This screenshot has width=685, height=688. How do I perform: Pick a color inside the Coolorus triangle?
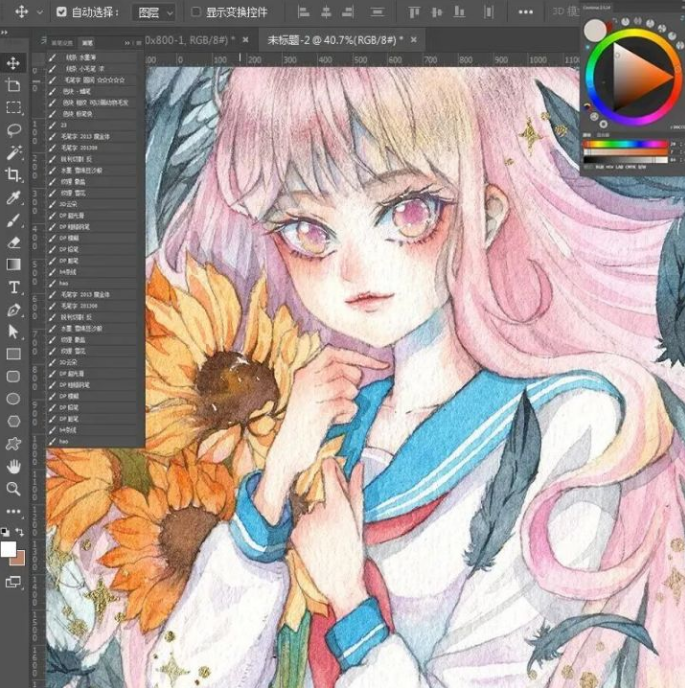pyautogui.click(x=634, y=77)
